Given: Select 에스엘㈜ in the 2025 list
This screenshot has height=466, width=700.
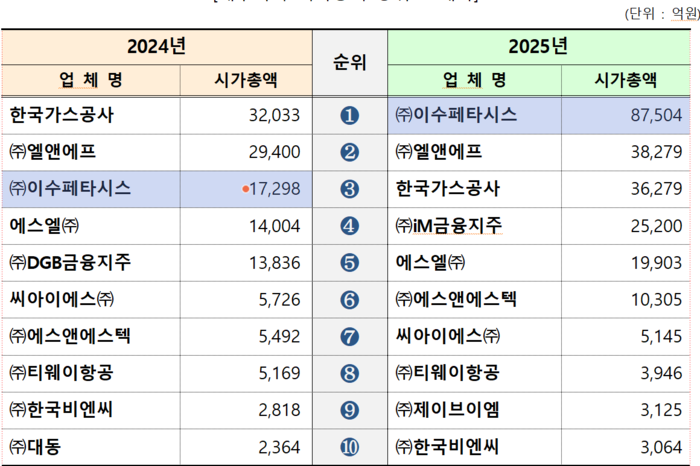Looking at the screenshot, I should click(430, 262).
